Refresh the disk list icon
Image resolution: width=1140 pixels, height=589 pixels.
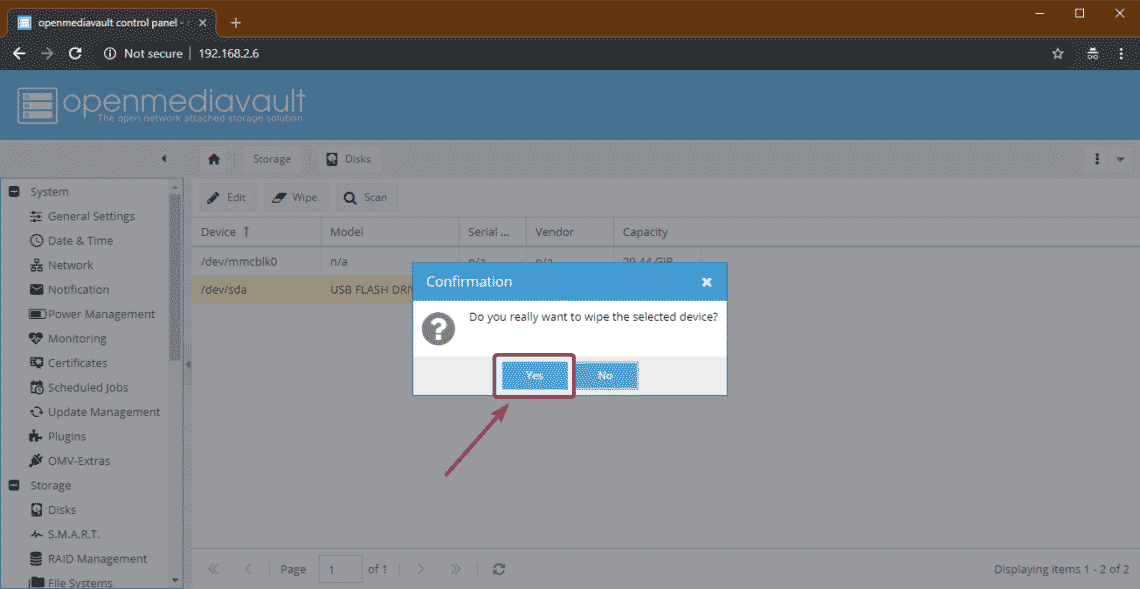(x=499, y=569)
